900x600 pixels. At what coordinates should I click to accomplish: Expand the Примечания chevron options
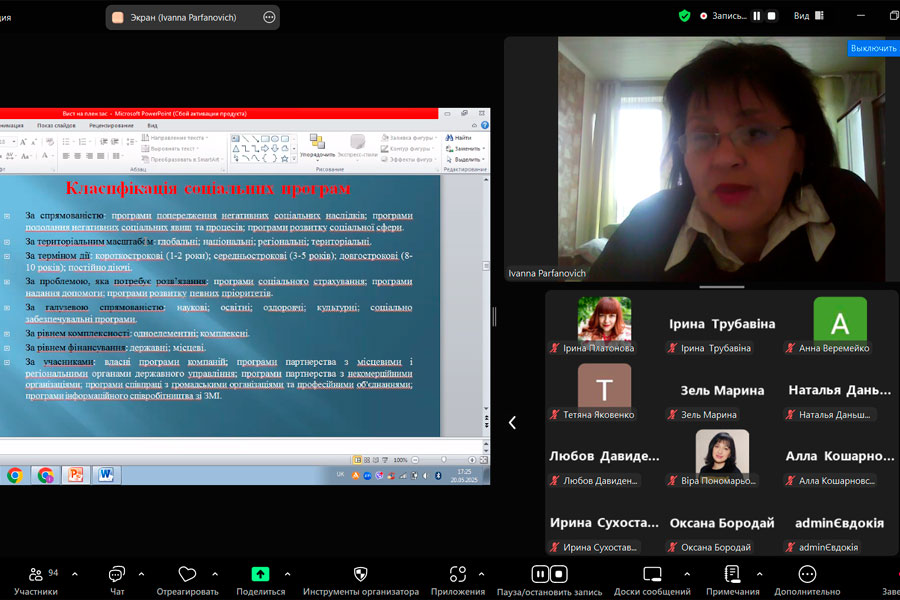(x=759, y=574)
